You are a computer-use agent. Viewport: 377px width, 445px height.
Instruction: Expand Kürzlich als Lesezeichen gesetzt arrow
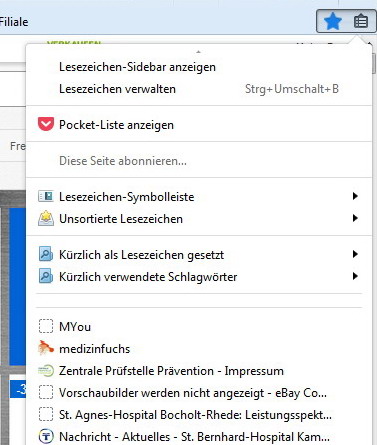pyautogui.click(x=355, y=254)
